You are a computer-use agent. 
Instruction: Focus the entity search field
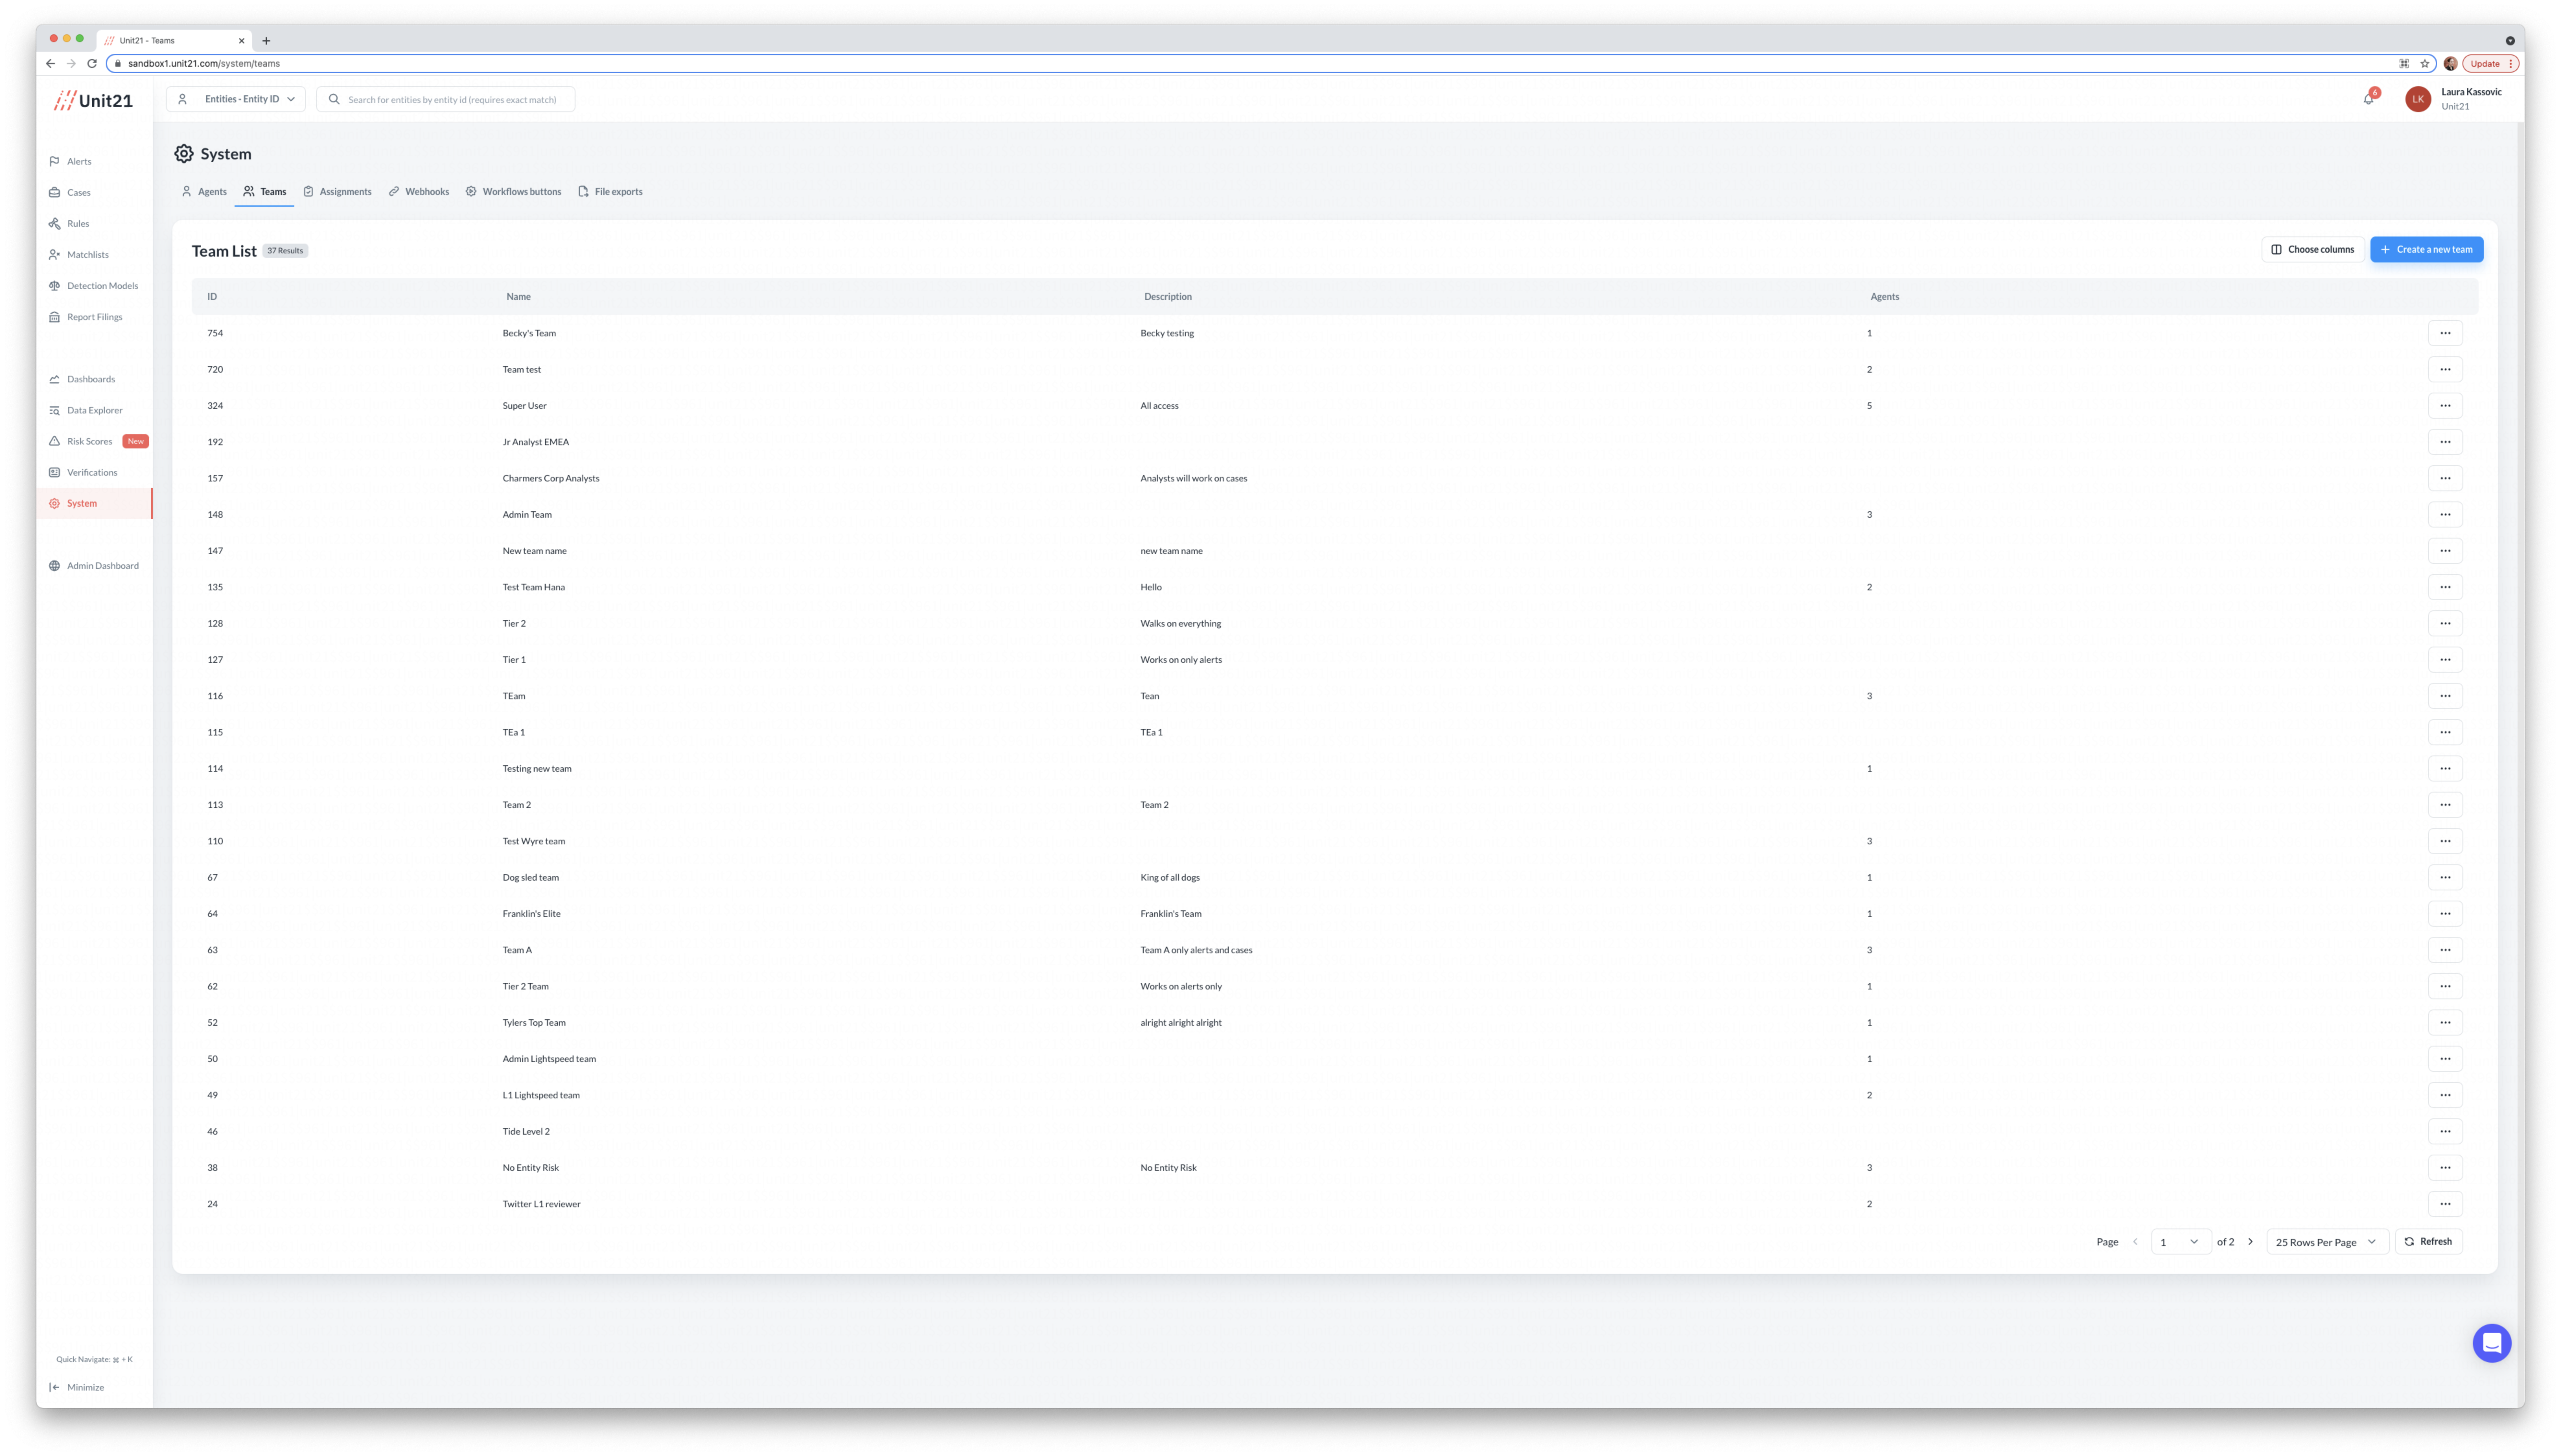(x=446, y=99)
